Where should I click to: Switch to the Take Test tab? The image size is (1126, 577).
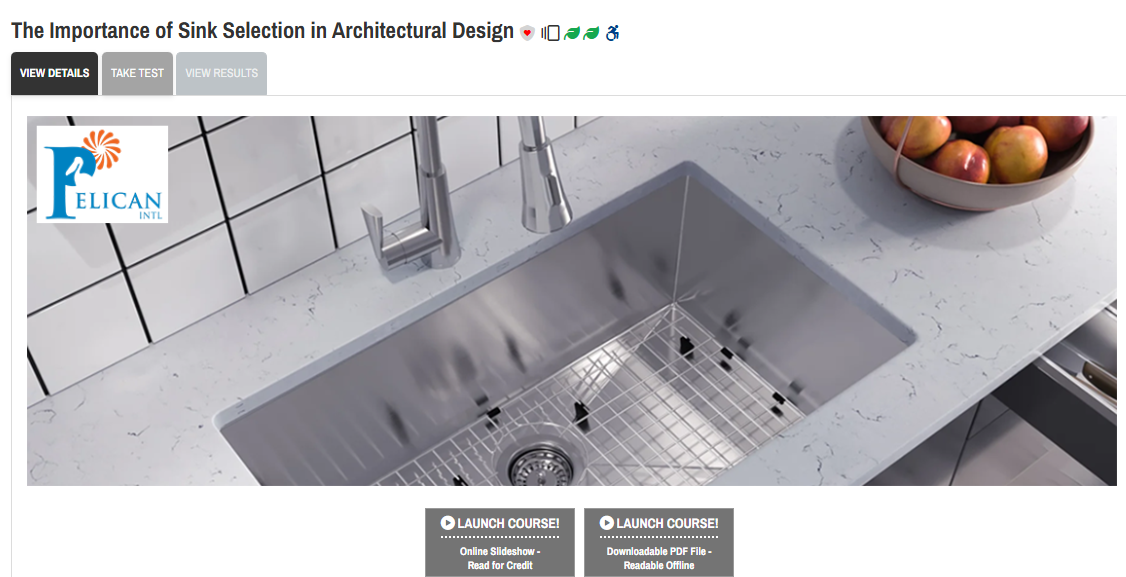coord(137,73)
